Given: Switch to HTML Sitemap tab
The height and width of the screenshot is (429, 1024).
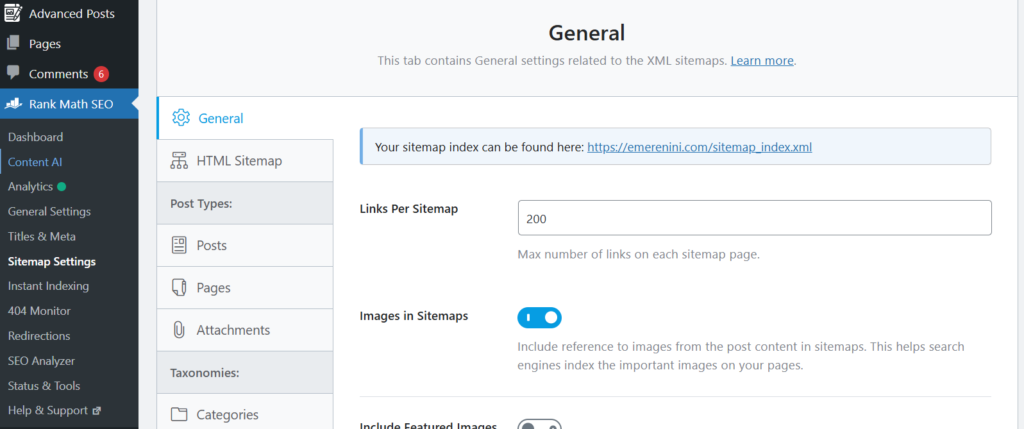Looking at the screenshot, I should click(x=245, y=161).
